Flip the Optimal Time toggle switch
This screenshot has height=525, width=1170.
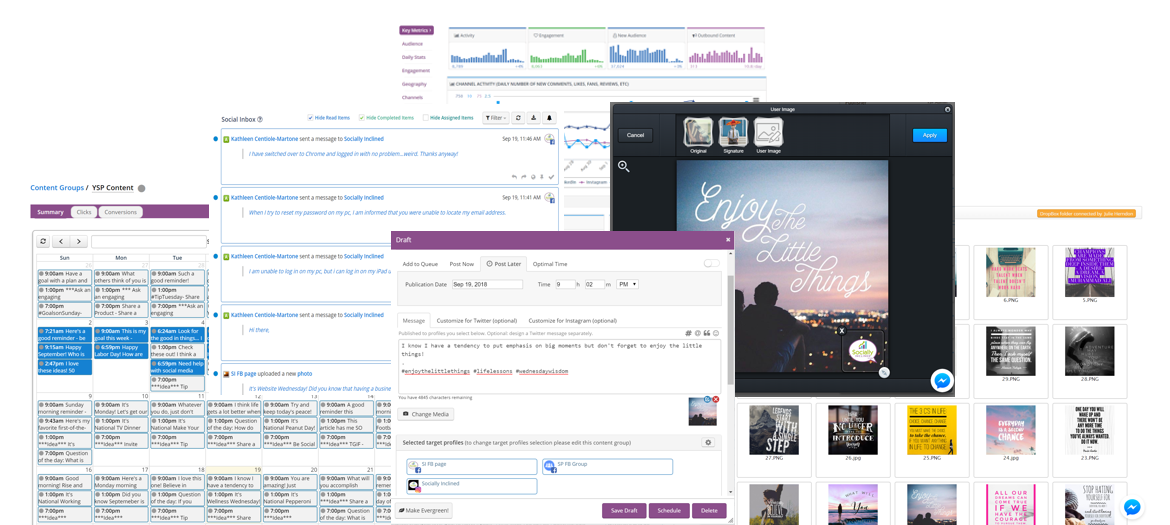711,263
